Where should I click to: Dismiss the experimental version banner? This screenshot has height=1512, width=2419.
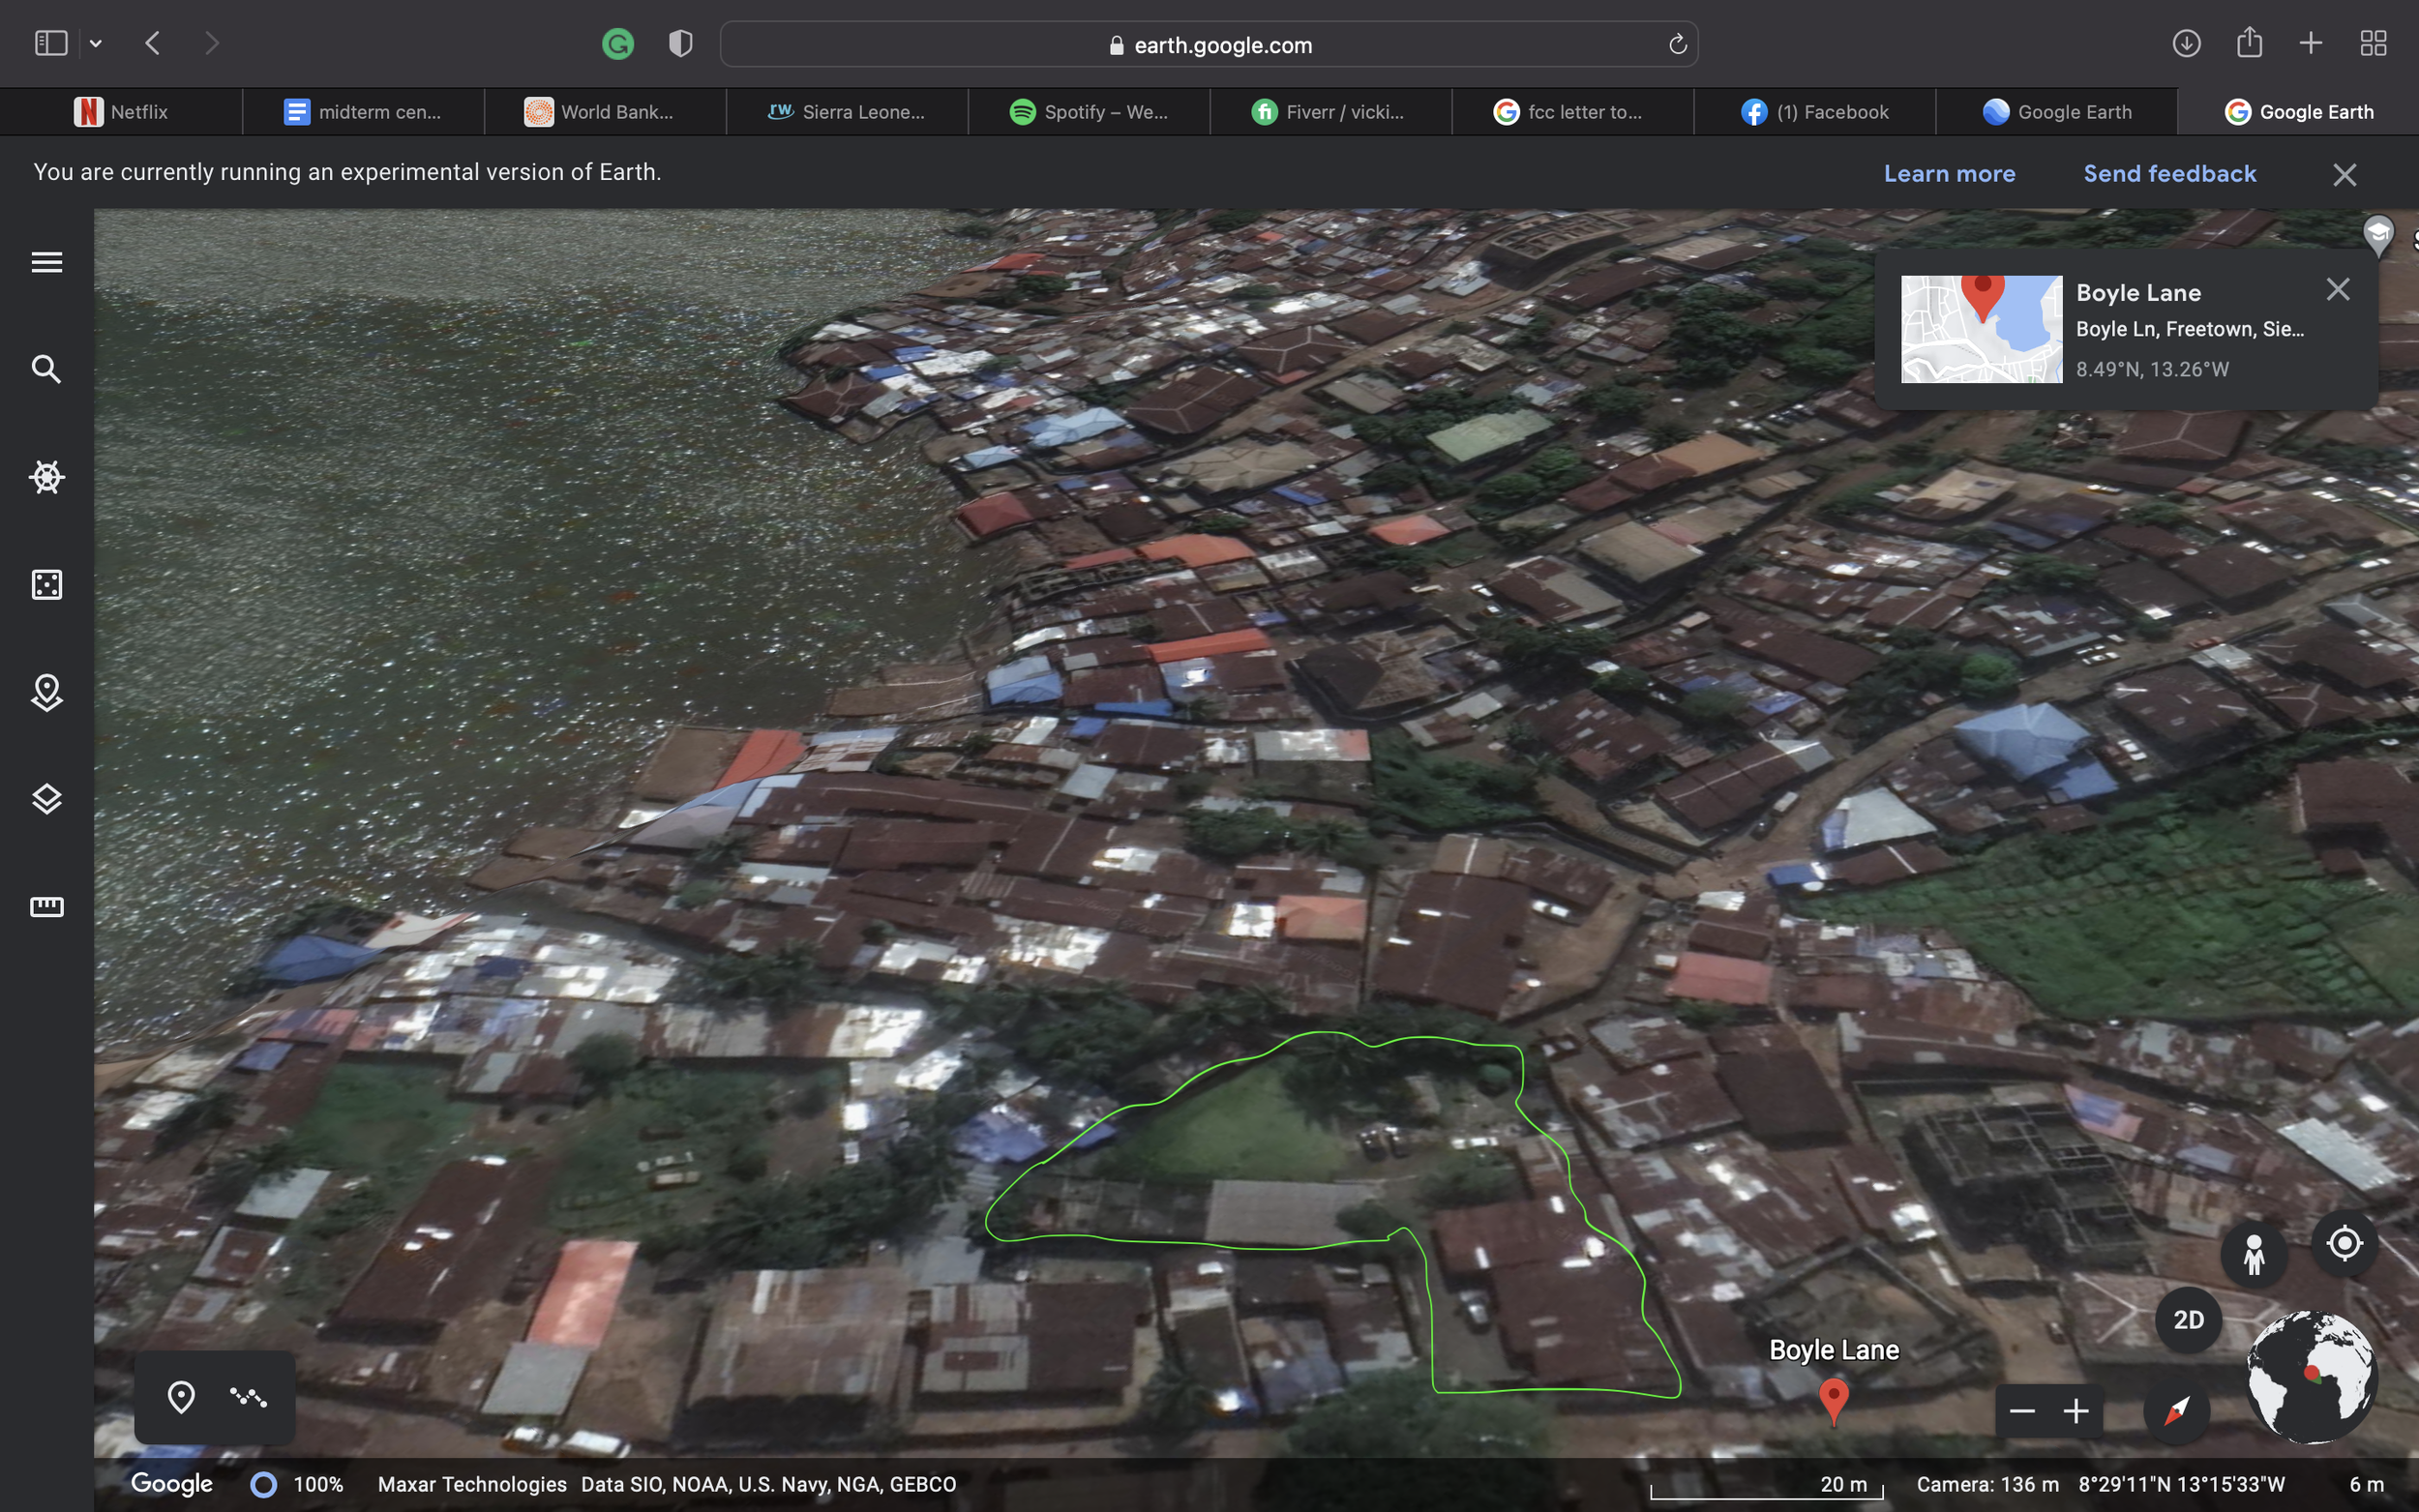point(2344,174)
